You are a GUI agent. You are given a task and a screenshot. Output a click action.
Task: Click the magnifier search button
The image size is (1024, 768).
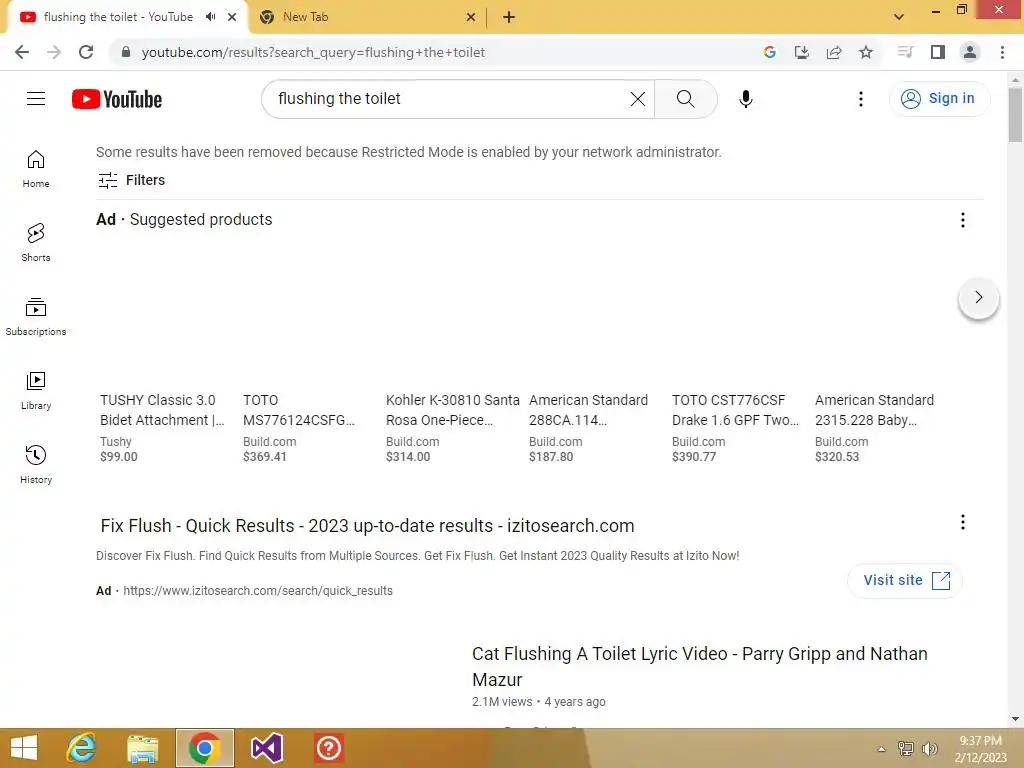(x=686, y=99)
